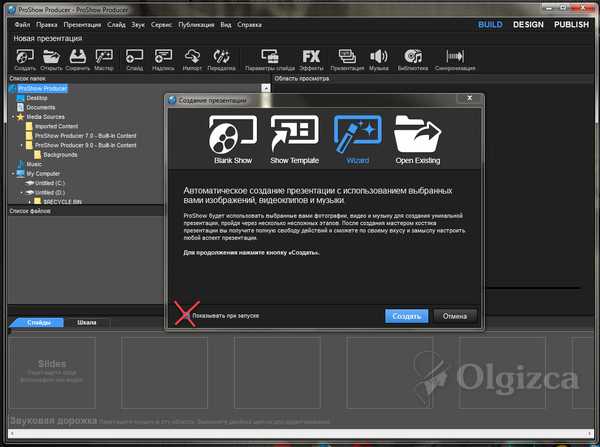Select the Backgrounds folder
The image size is (600, 447).
[x=60, y=155]
